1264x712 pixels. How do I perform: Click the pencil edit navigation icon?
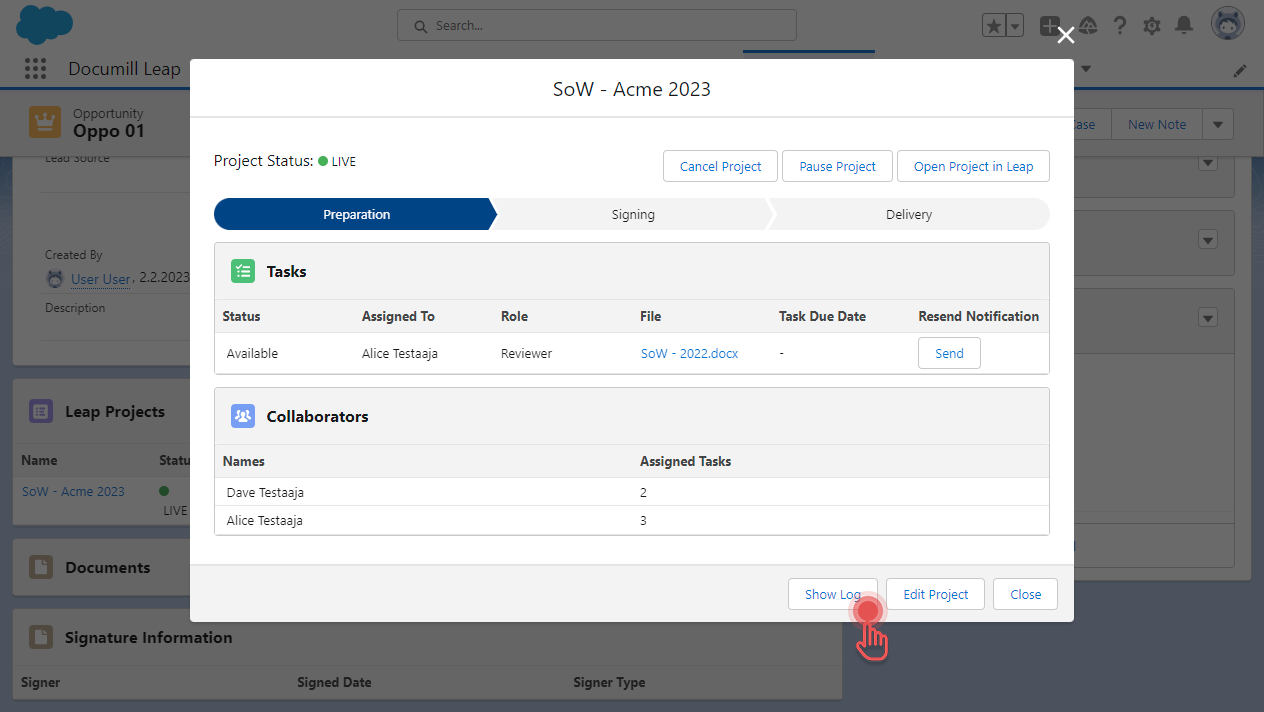click(x=1240, y=70)
